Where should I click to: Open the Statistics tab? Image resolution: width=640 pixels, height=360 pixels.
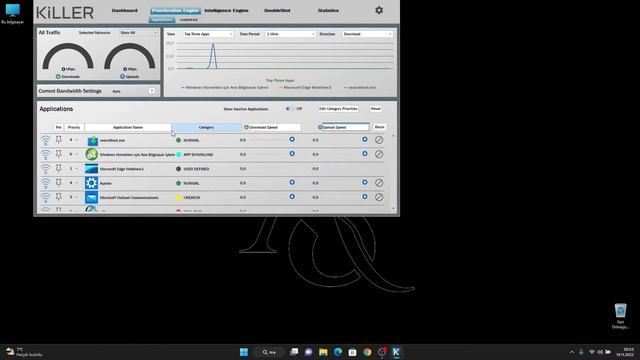(328, 11)
